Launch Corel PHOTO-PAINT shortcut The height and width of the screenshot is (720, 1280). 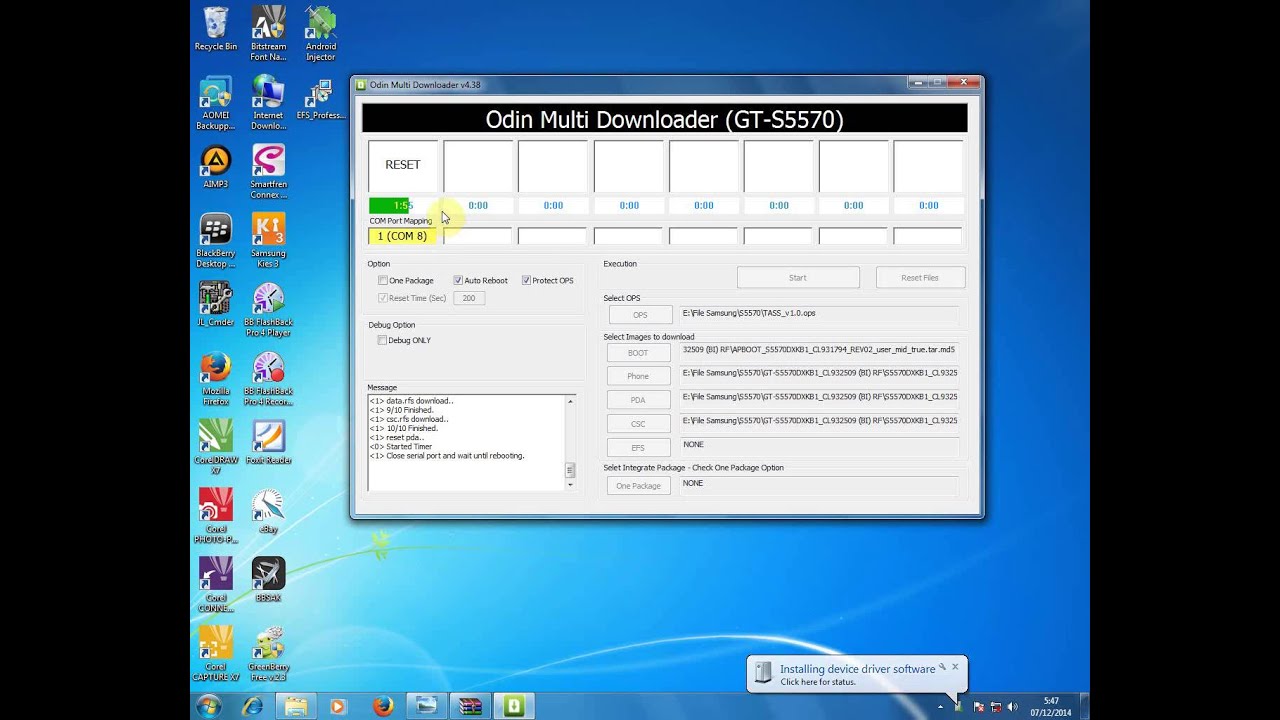click(x=216, y=516)
